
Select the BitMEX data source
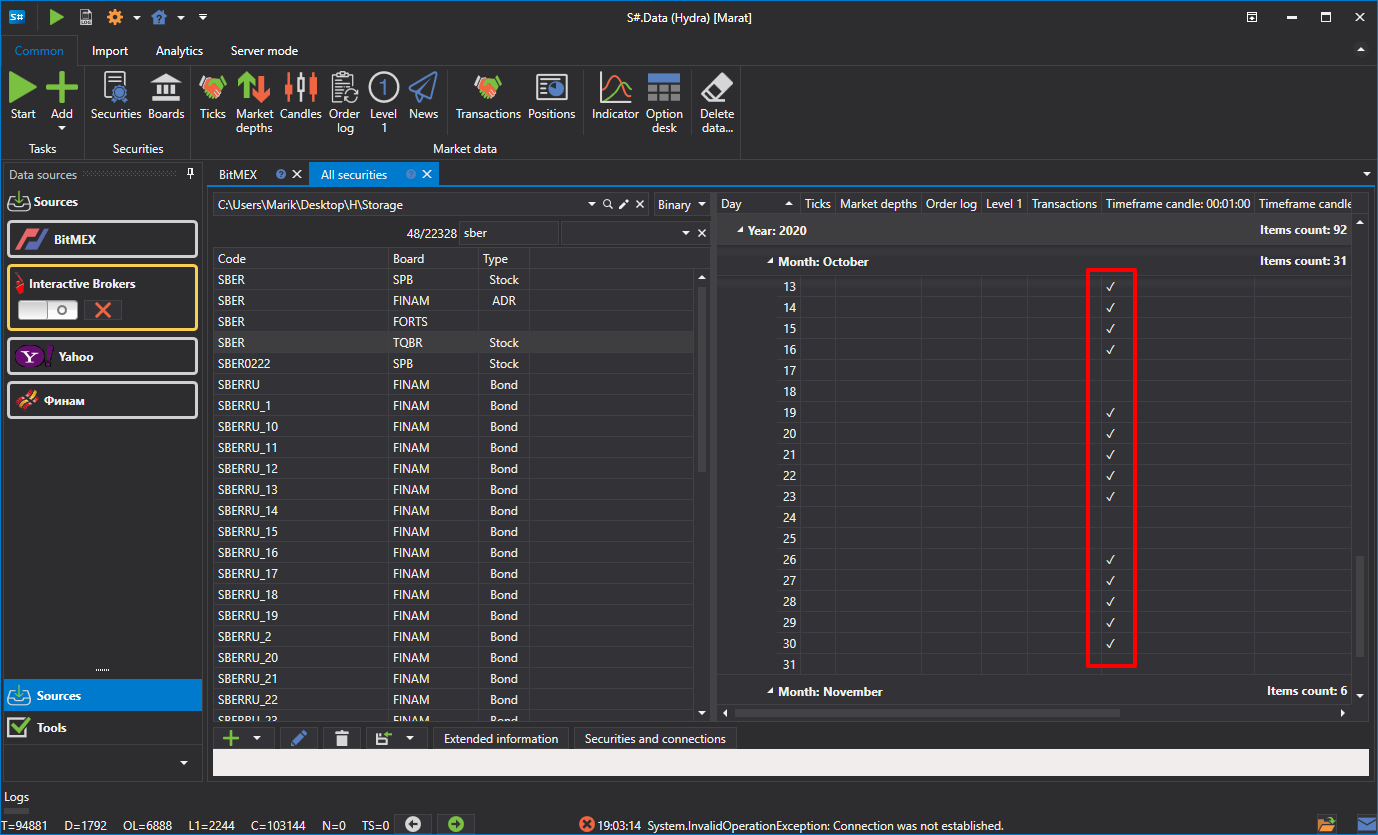coord(102,239)
